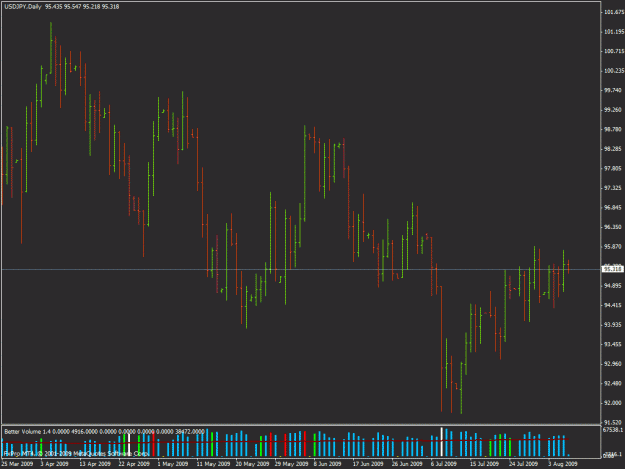
Task: Click the 11 May 2009 date label
Action: [x=213, y=464]
